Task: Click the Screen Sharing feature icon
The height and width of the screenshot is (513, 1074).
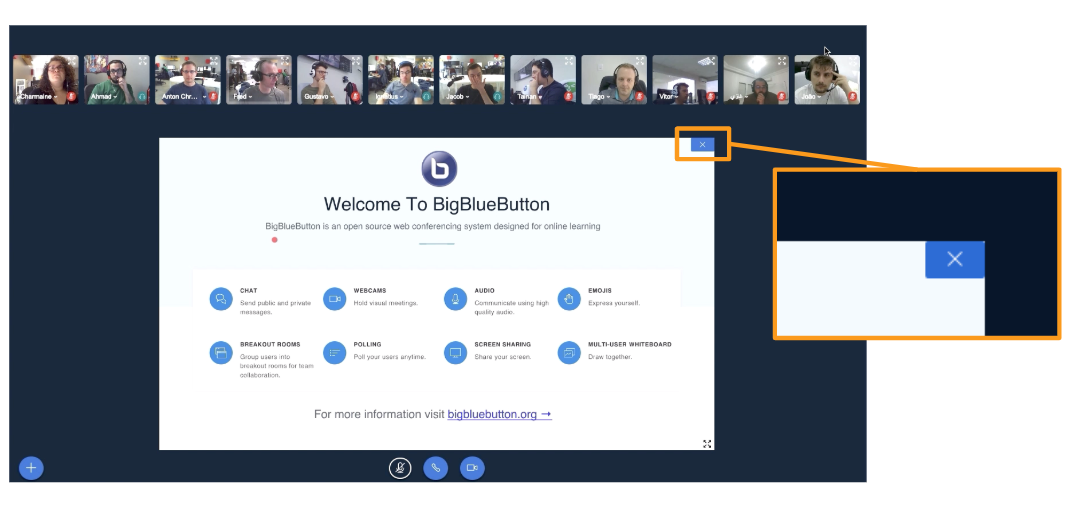Action: (x=455, y=353)
